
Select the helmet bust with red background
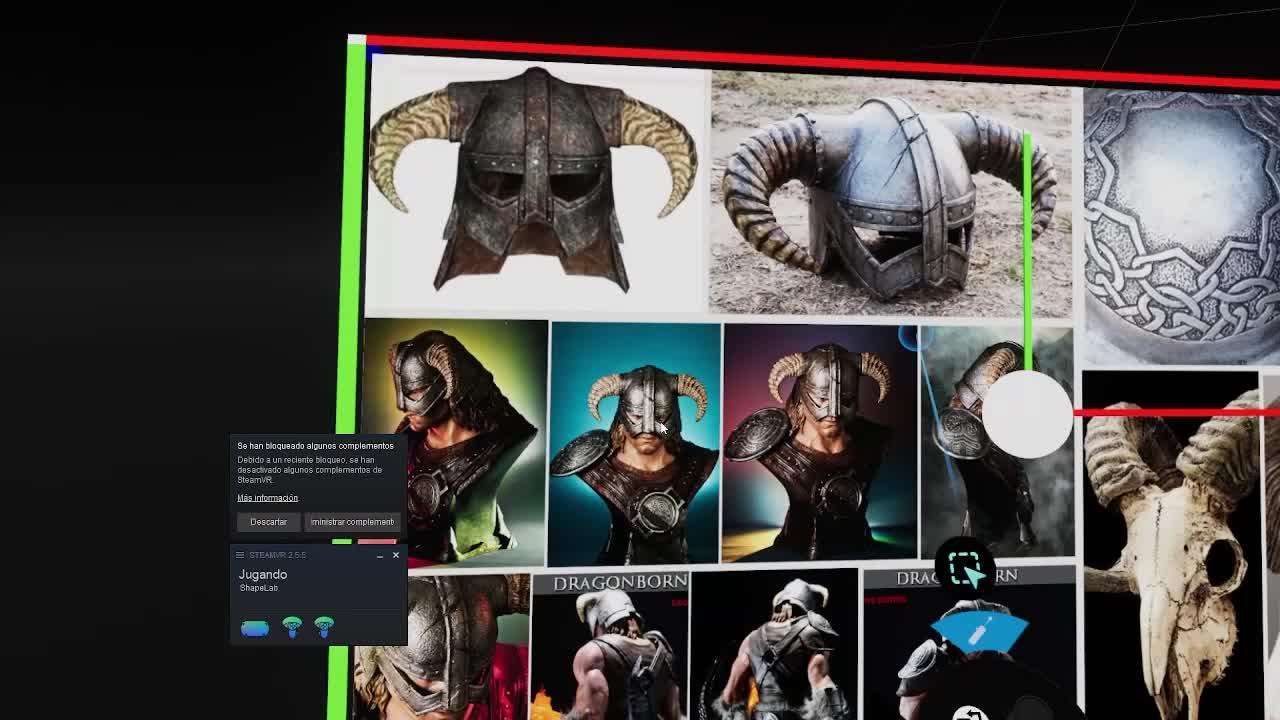pos(440,648)
